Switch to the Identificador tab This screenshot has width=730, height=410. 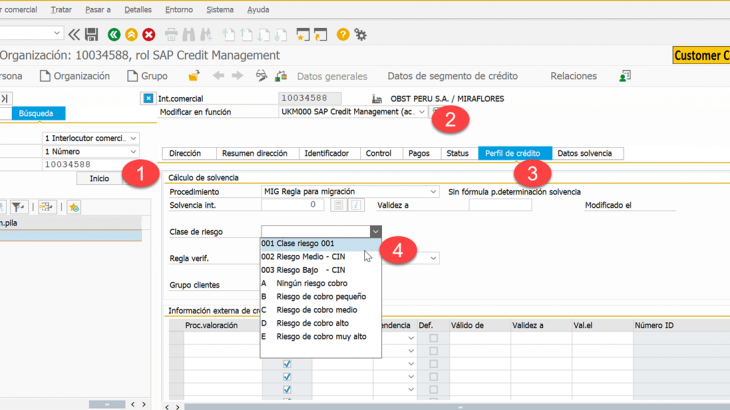[326, 153]
